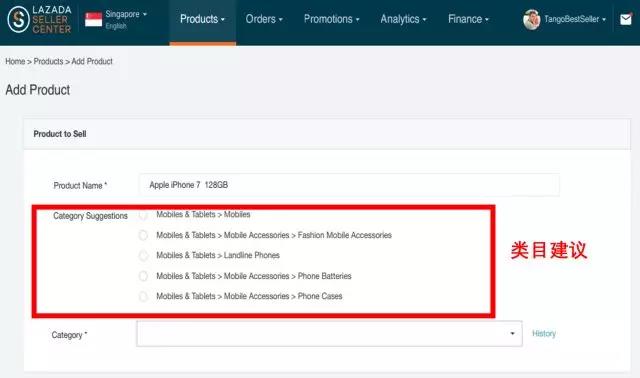Screen dimensions: 640x378
Task: Click the Add Product page heading
Action: click(38, 90)
